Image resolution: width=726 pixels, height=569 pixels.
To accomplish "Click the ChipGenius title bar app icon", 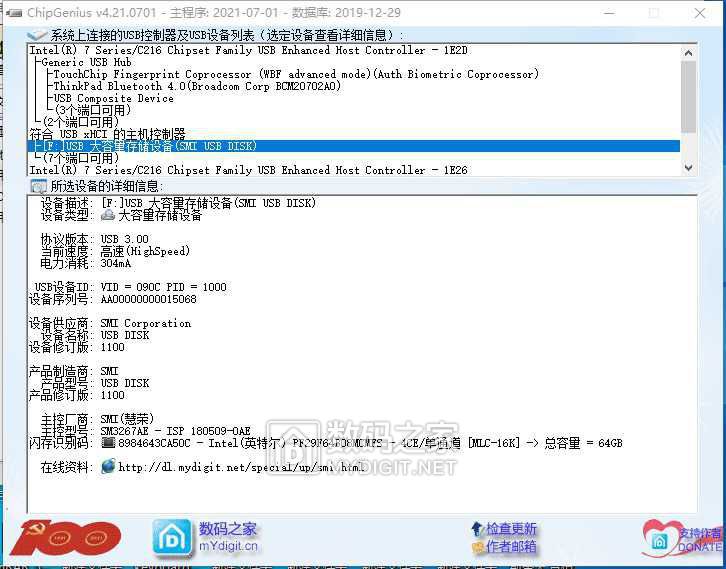I will [14, 13].
